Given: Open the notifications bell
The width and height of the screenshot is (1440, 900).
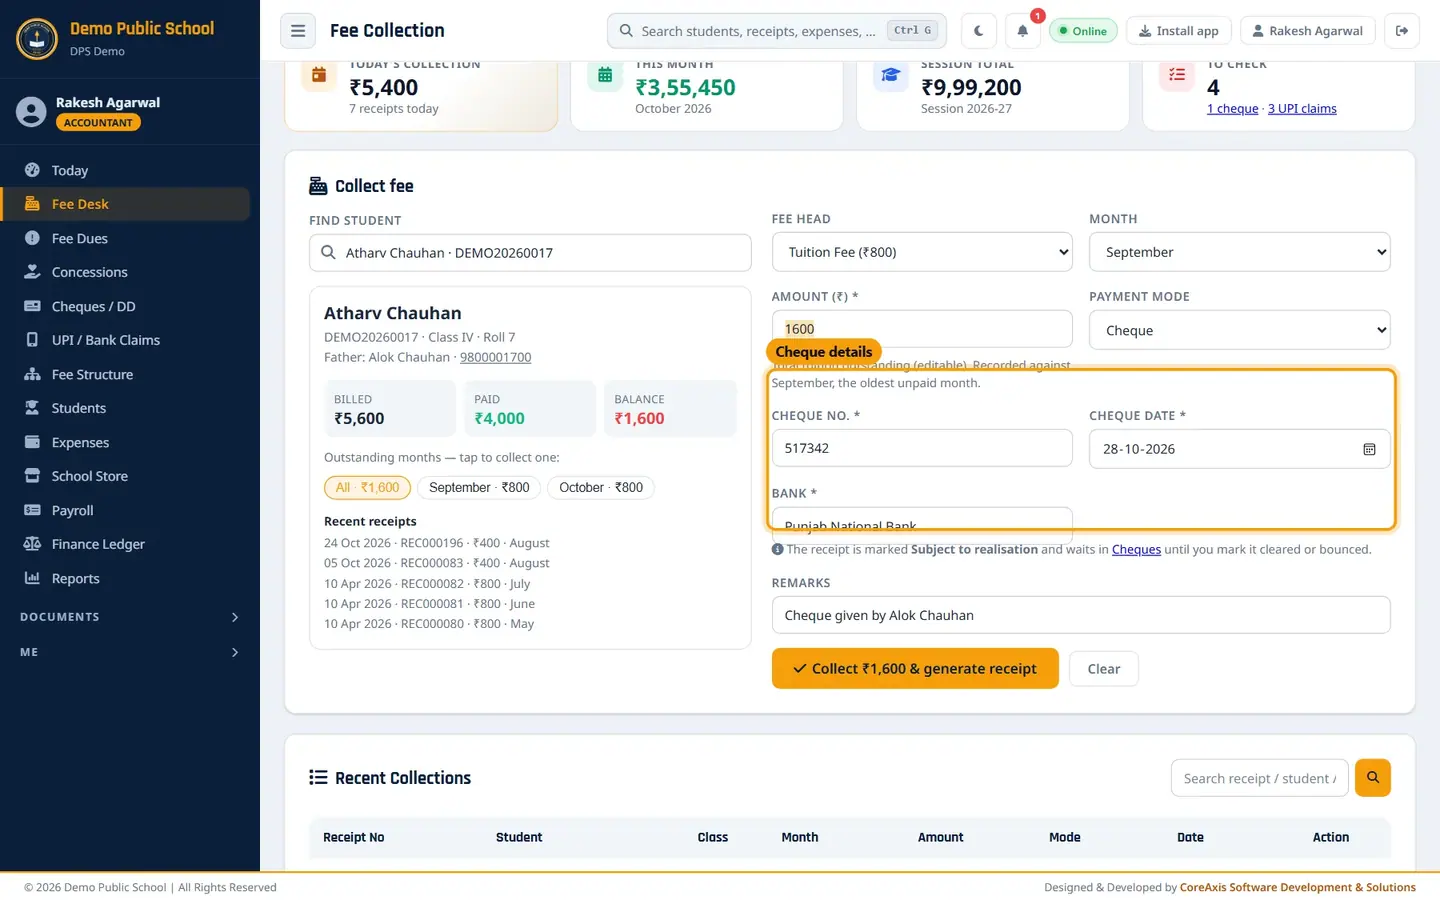Looking at the screenshot, I should 1022,31.
